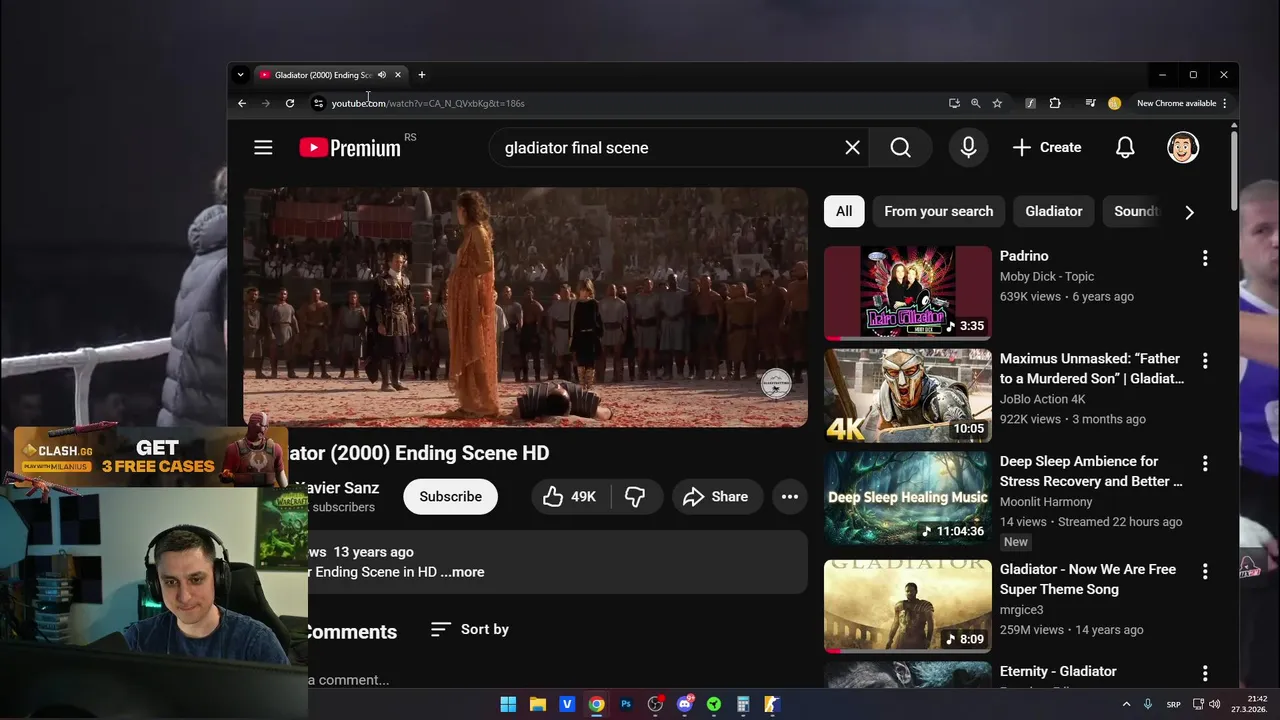The image size is (1280, 720).
Task: Open the Chrome zoom magnifier icon
Action: 976,103
